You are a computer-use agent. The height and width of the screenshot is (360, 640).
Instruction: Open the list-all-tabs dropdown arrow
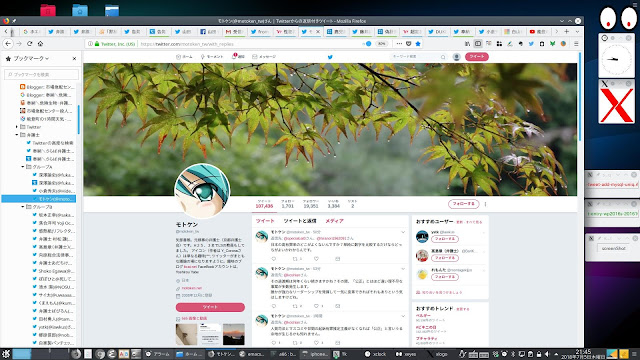[577, 31]
